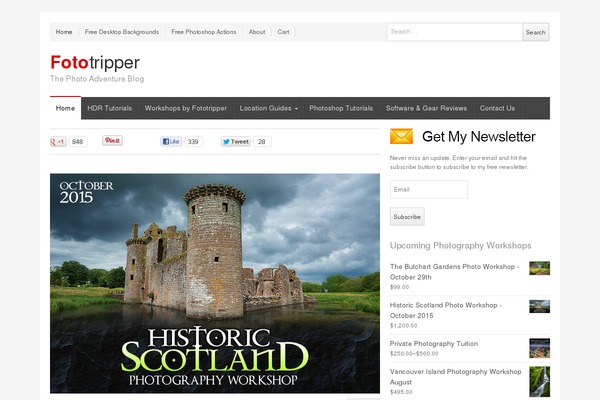Click the Facebook Like button
This screenshot has width=600, height=400.
tap(171, 142)
